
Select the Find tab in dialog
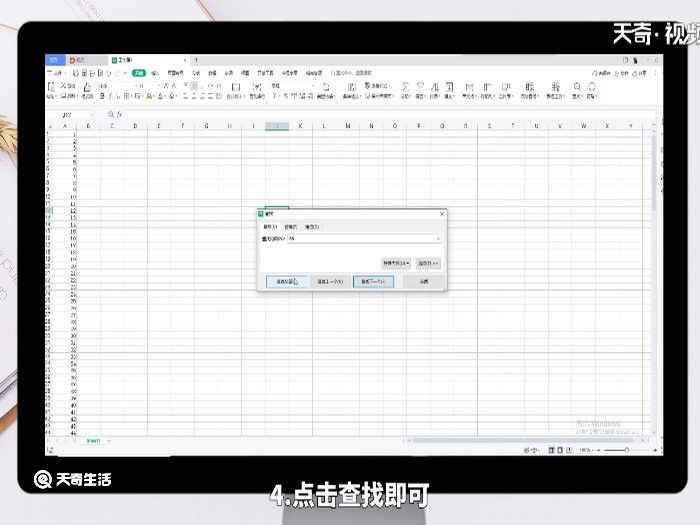(271, 227)
